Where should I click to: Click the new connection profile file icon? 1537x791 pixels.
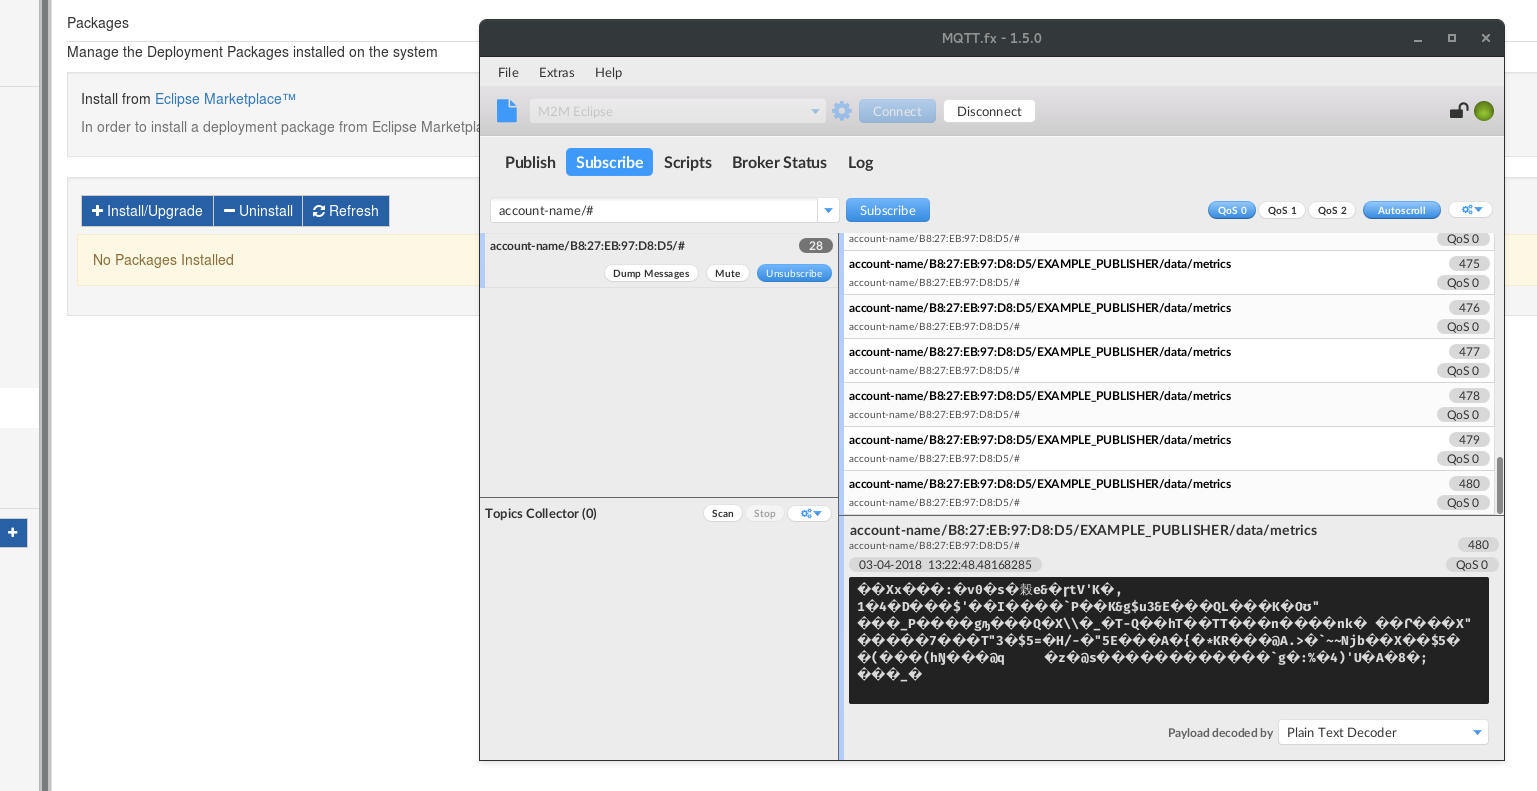pos(507,110)
